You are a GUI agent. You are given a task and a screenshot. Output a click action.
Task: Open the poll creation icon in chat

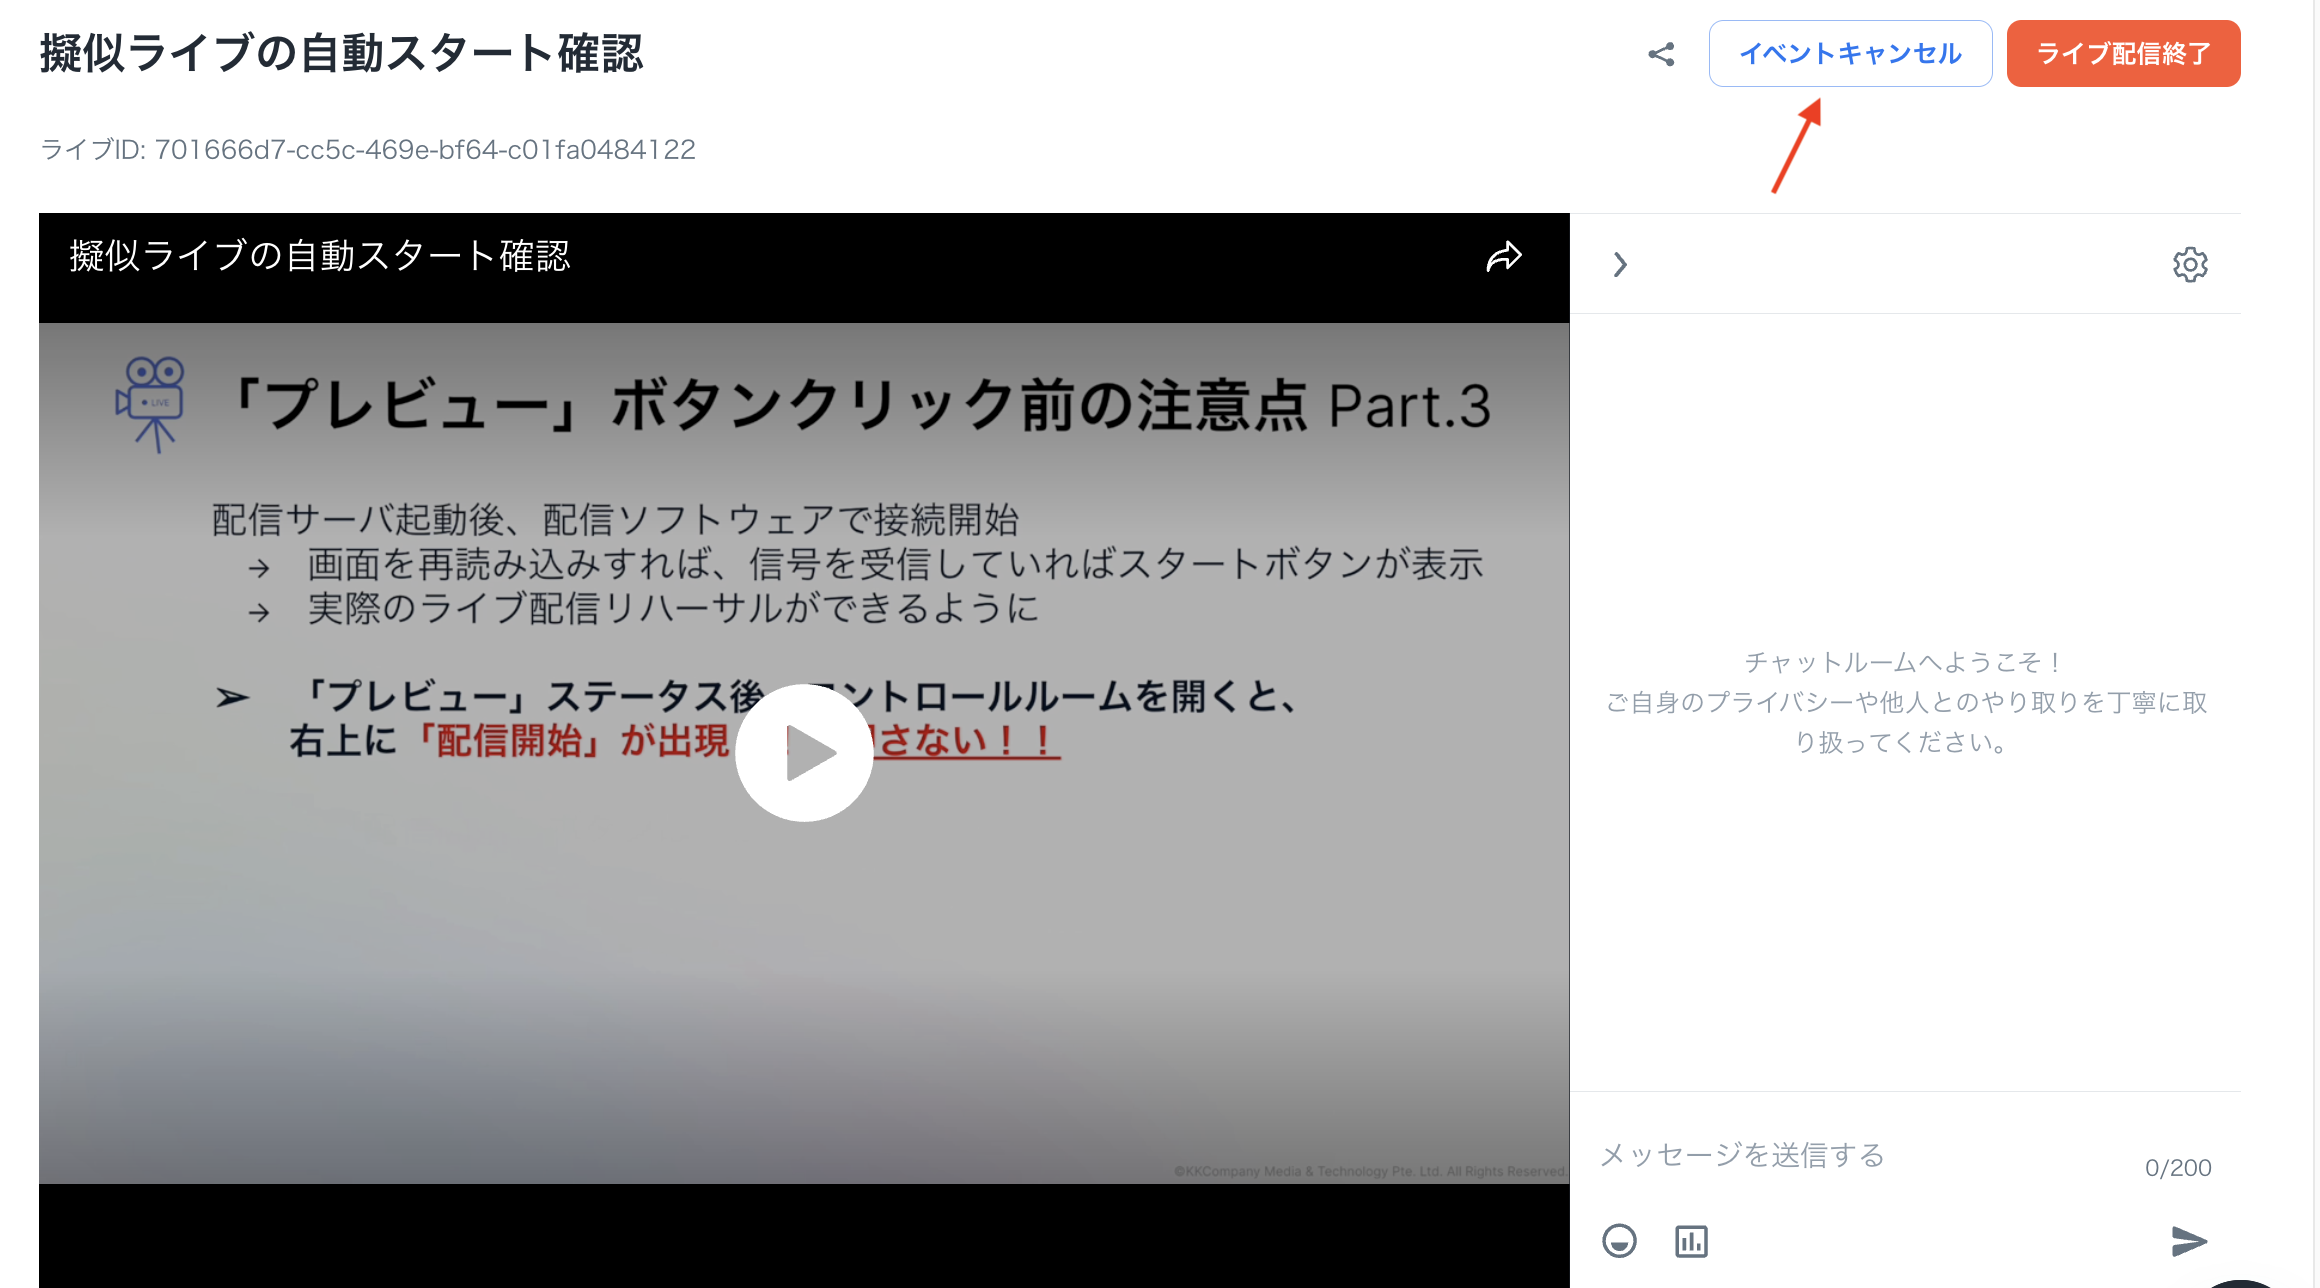1691,1241
